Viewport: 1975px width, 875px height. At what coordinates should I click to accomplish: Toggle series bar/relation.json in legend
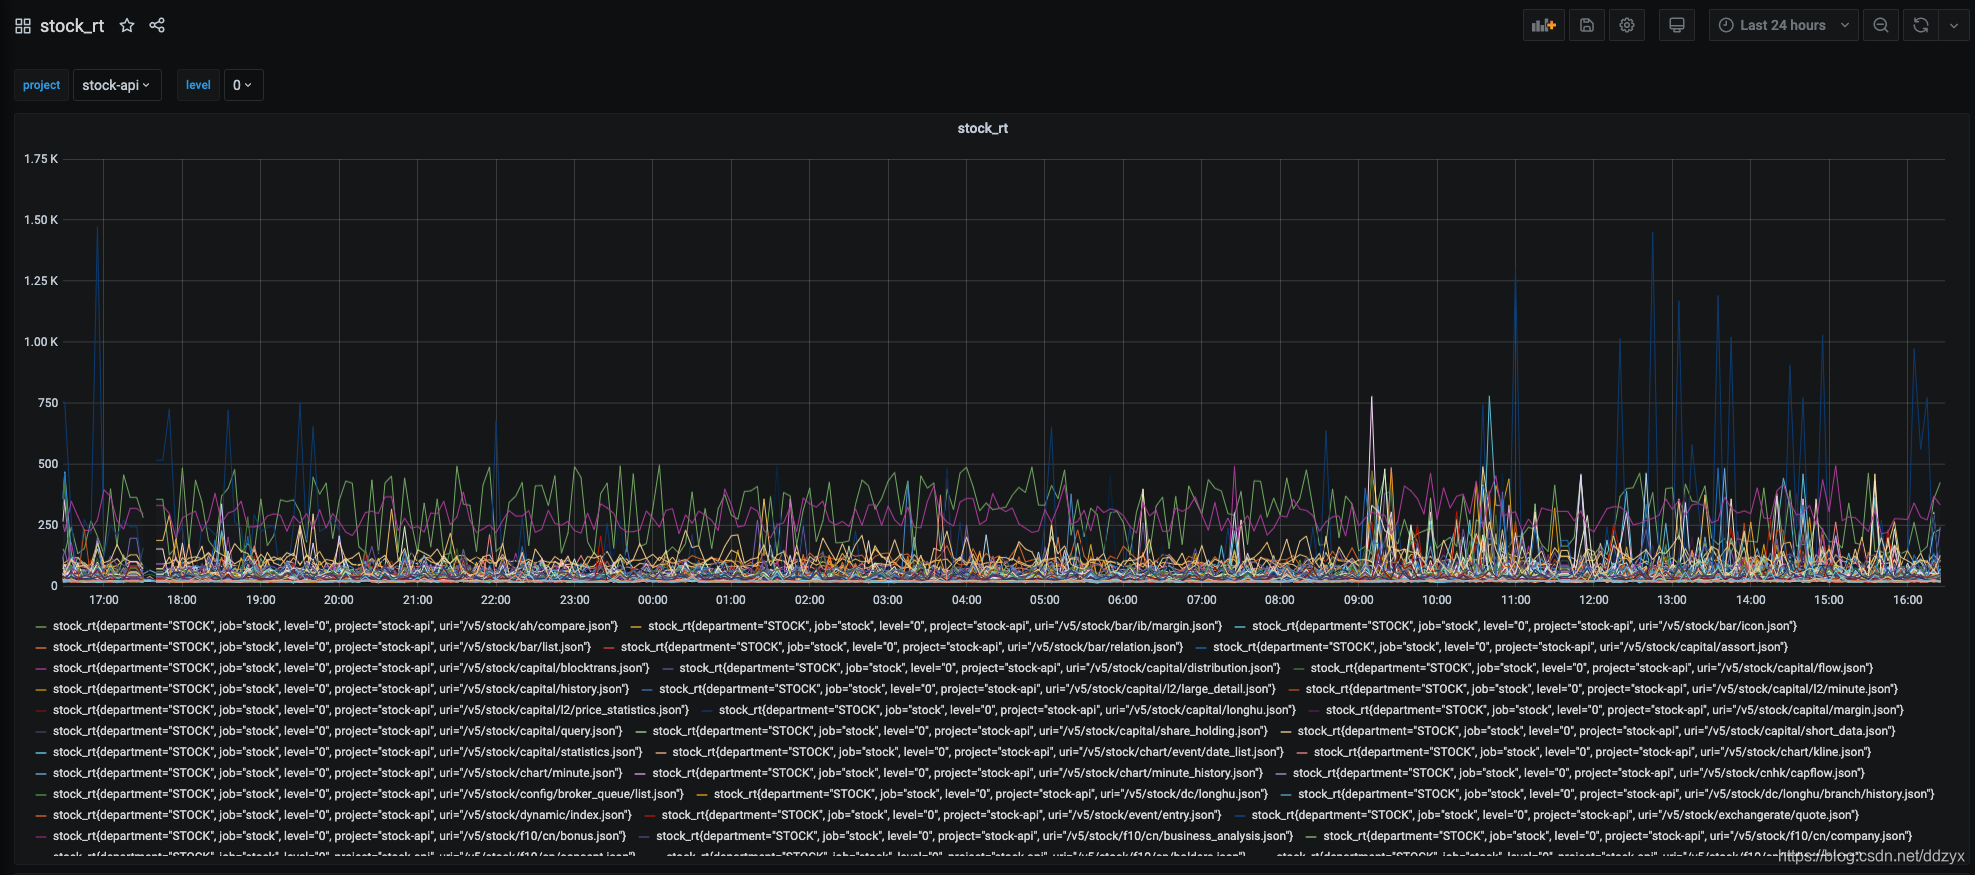(x=902, y=647)
